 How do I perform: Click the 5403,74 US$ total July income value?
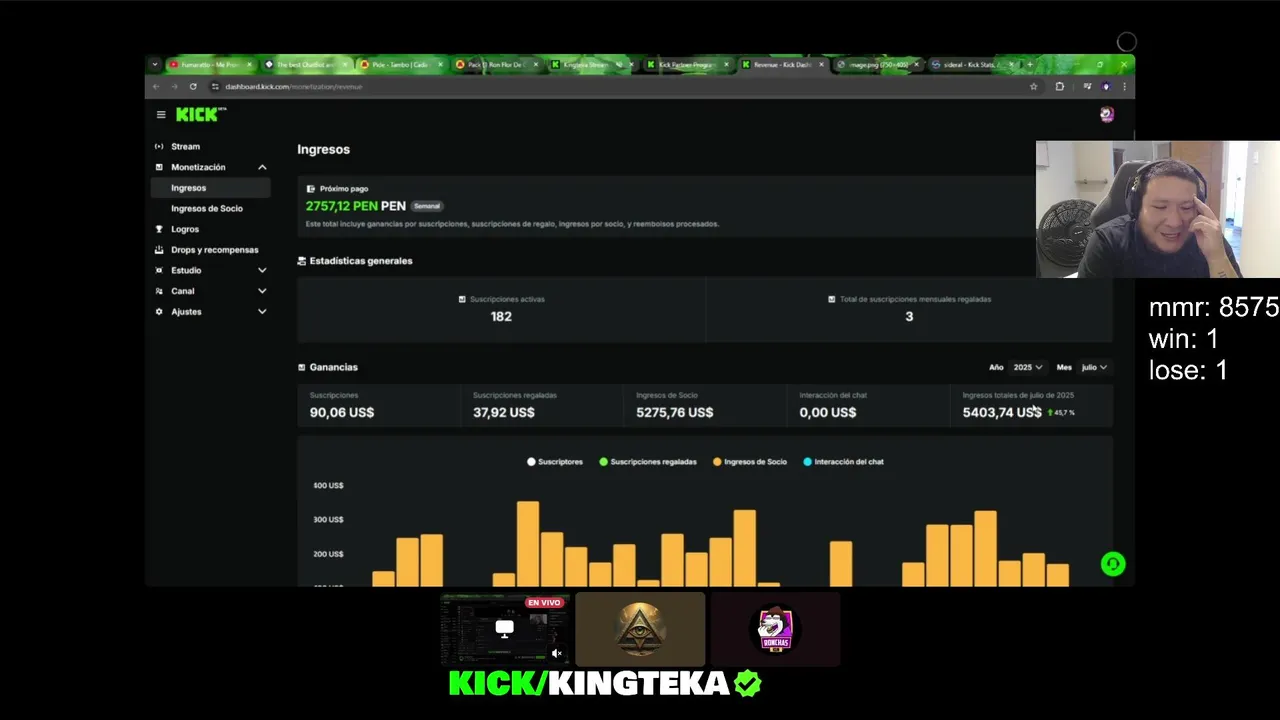(x=1002, y=412)
